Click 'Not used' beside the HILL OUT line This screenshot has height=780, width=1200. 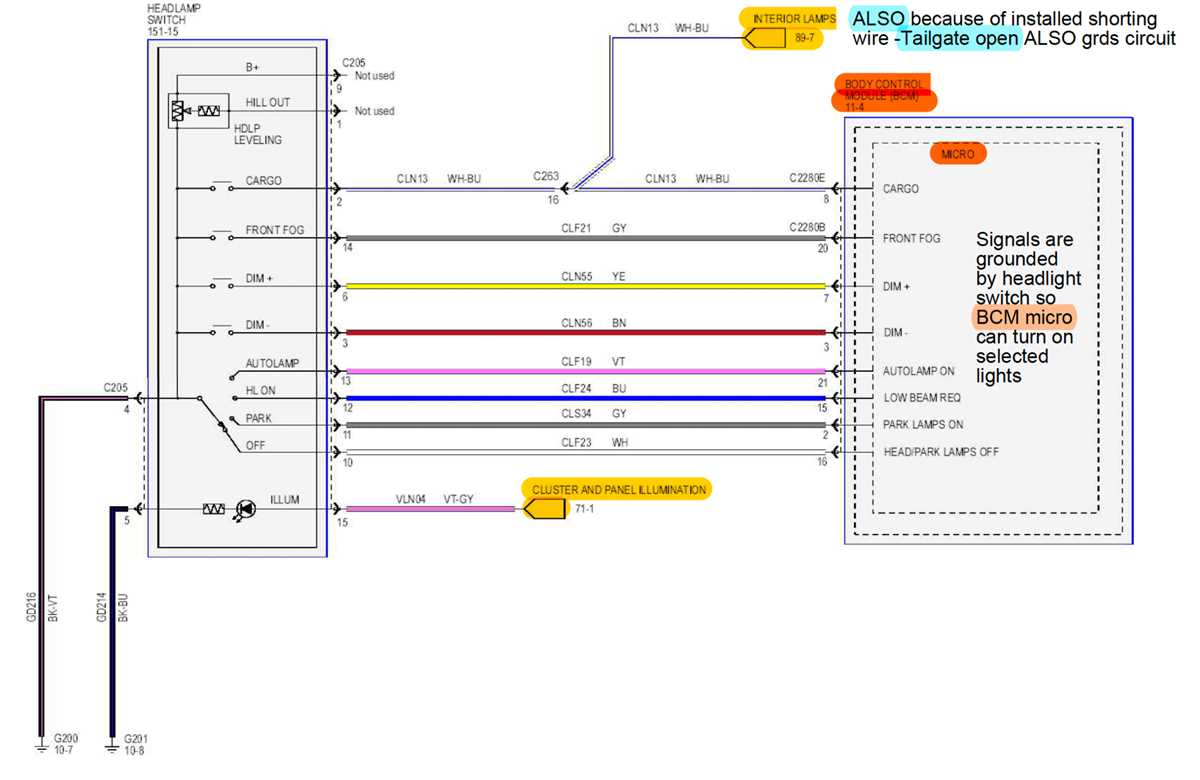(x=375, y=111)
